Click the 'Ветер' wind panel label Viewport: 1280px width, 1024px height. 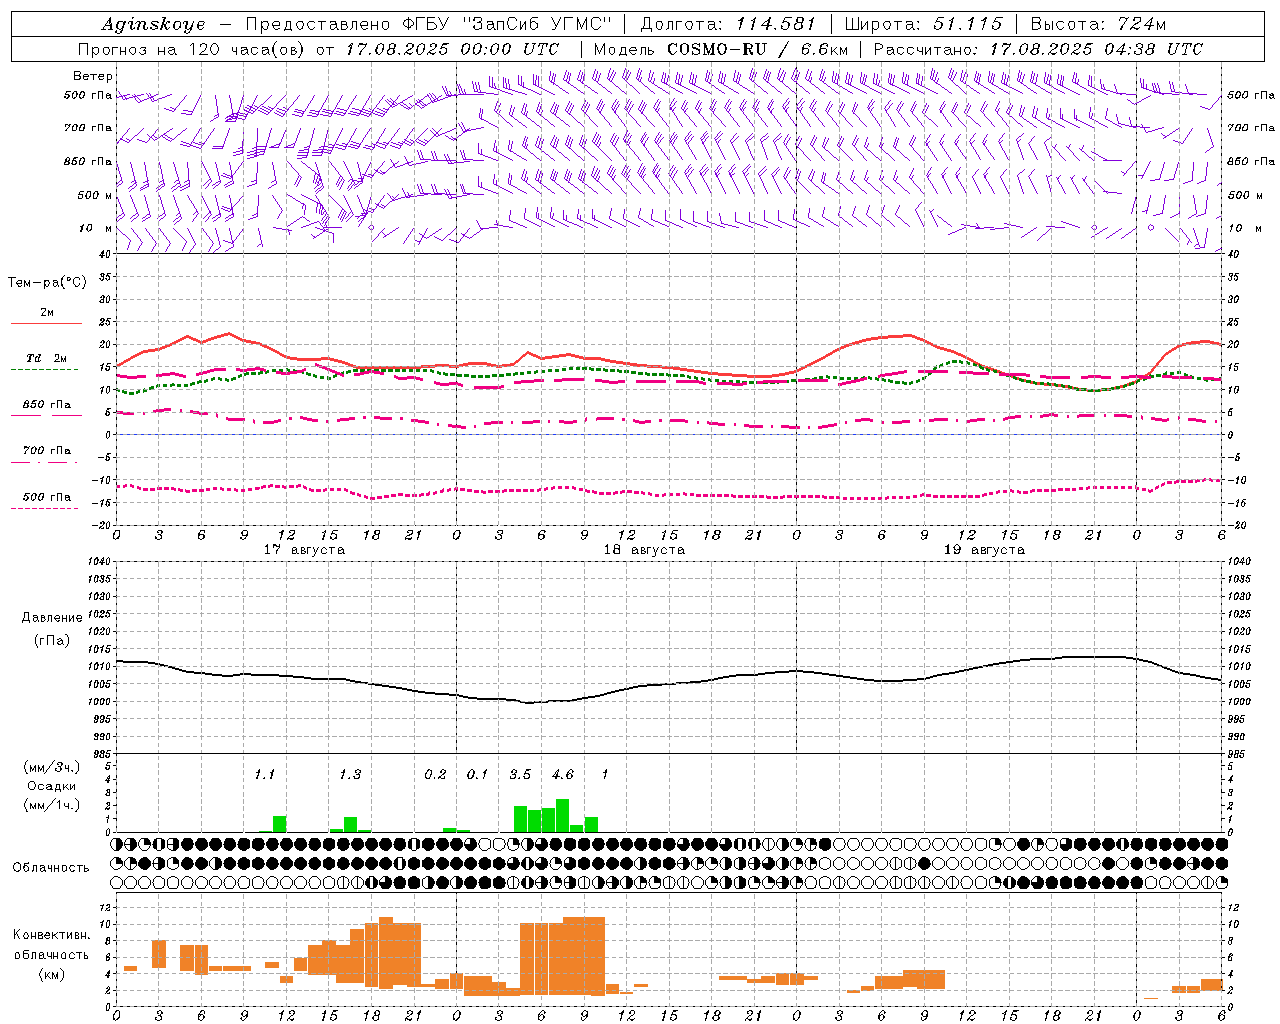(x=93, y=76)
